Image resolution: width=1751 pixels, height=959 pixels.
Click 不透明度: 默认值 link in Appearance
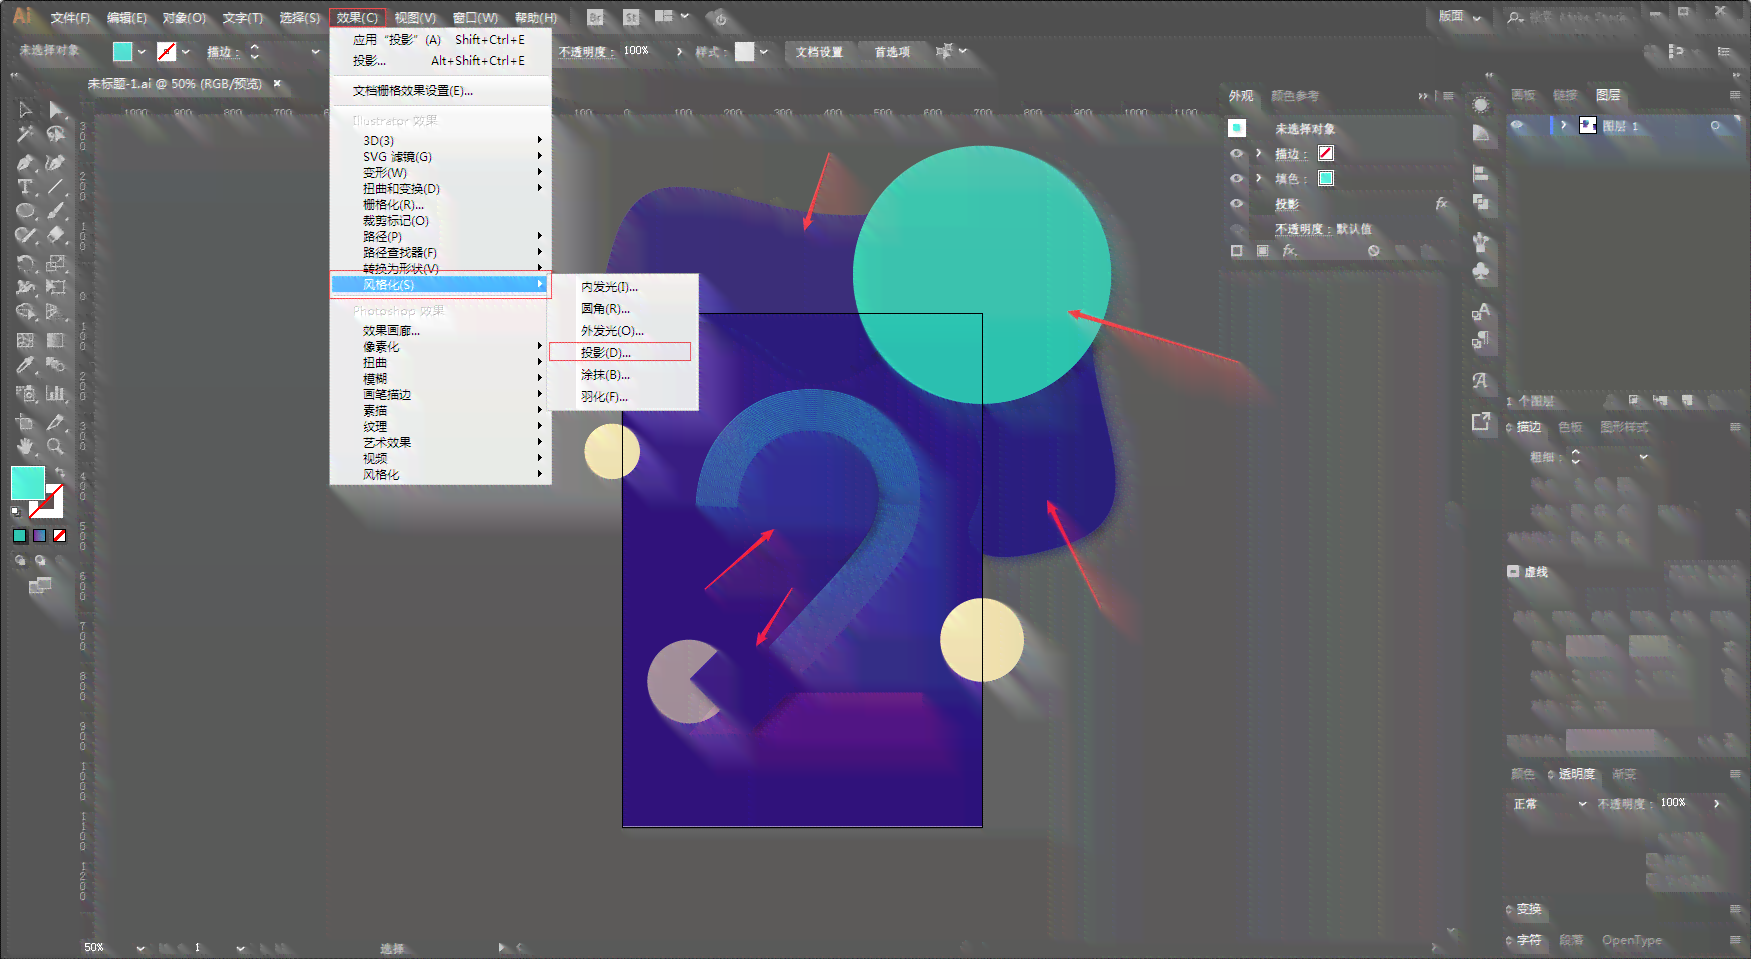(1323, 229)
